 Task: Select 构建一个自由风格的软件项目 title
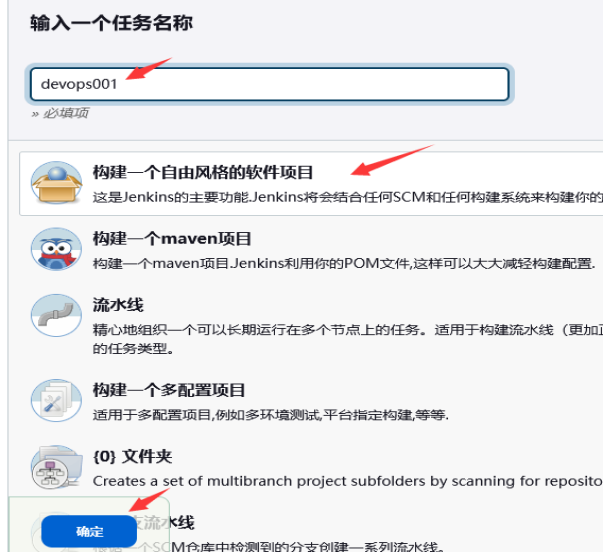203,172
